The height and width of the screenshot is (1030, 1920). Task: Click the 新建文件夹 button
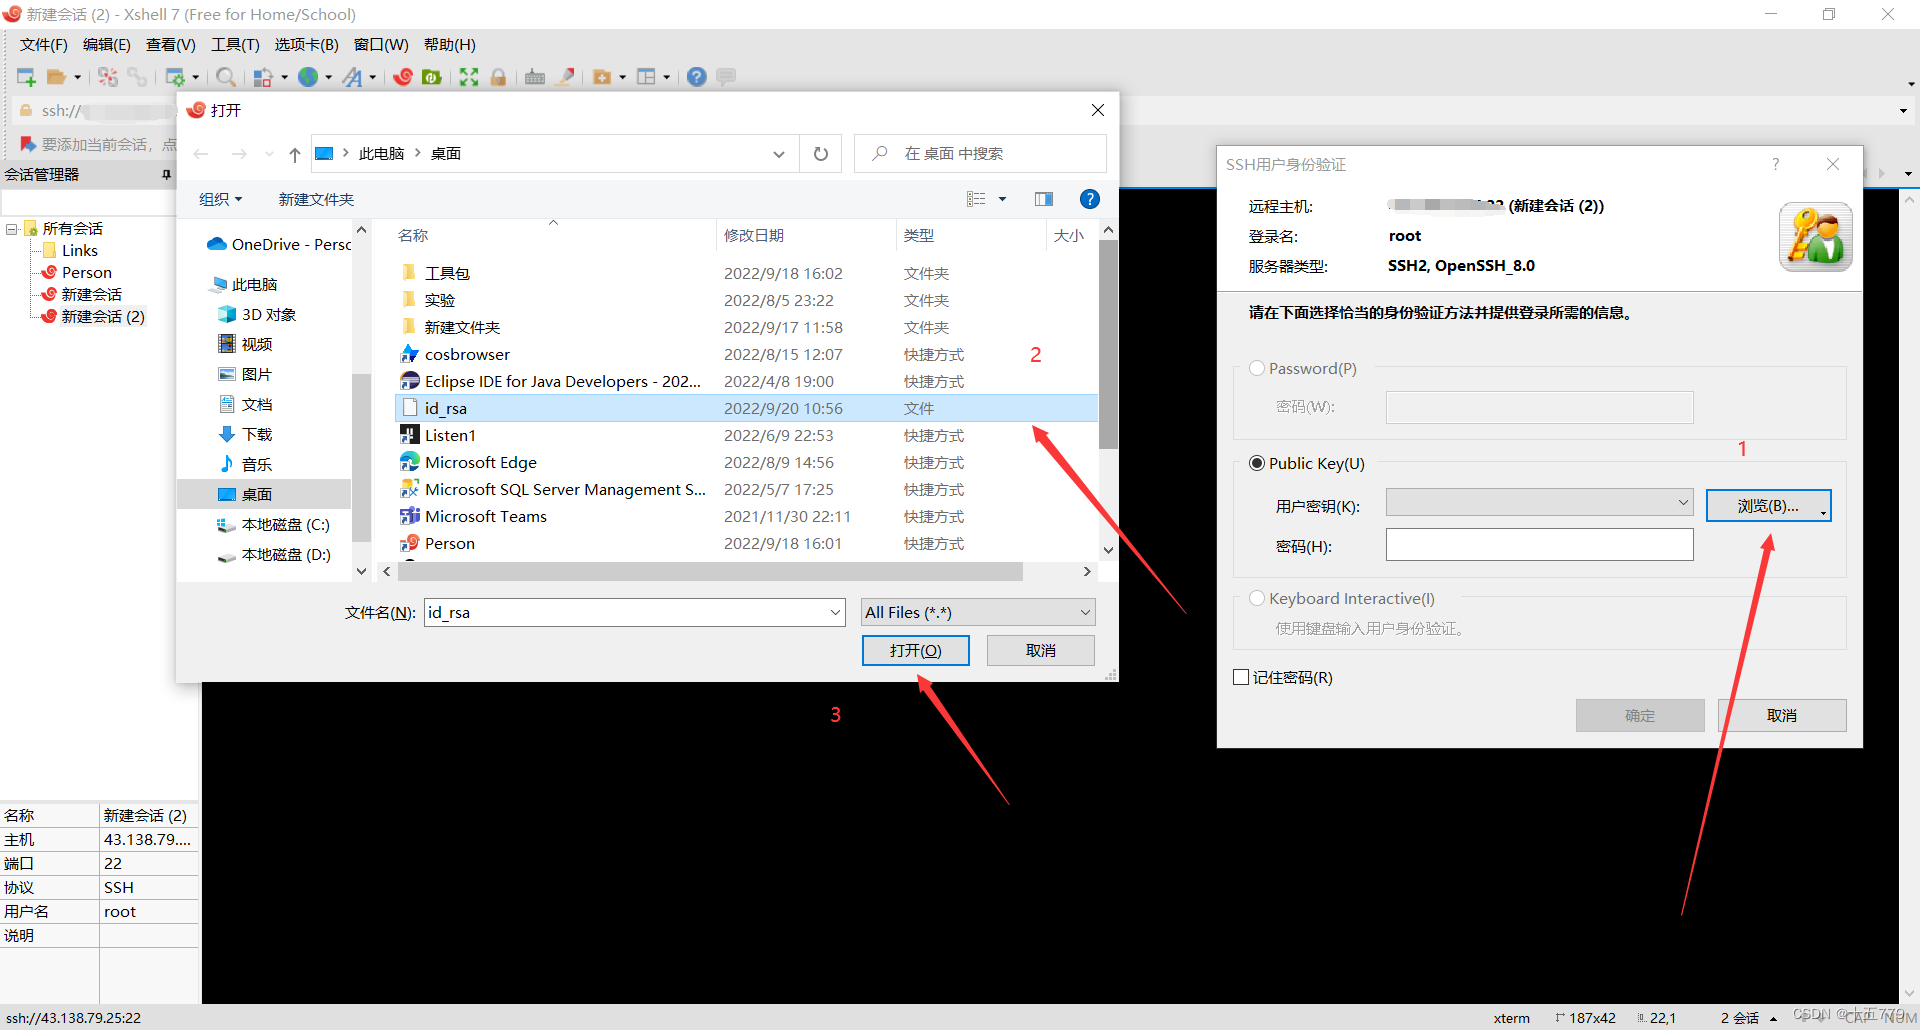tap(316, 199)
